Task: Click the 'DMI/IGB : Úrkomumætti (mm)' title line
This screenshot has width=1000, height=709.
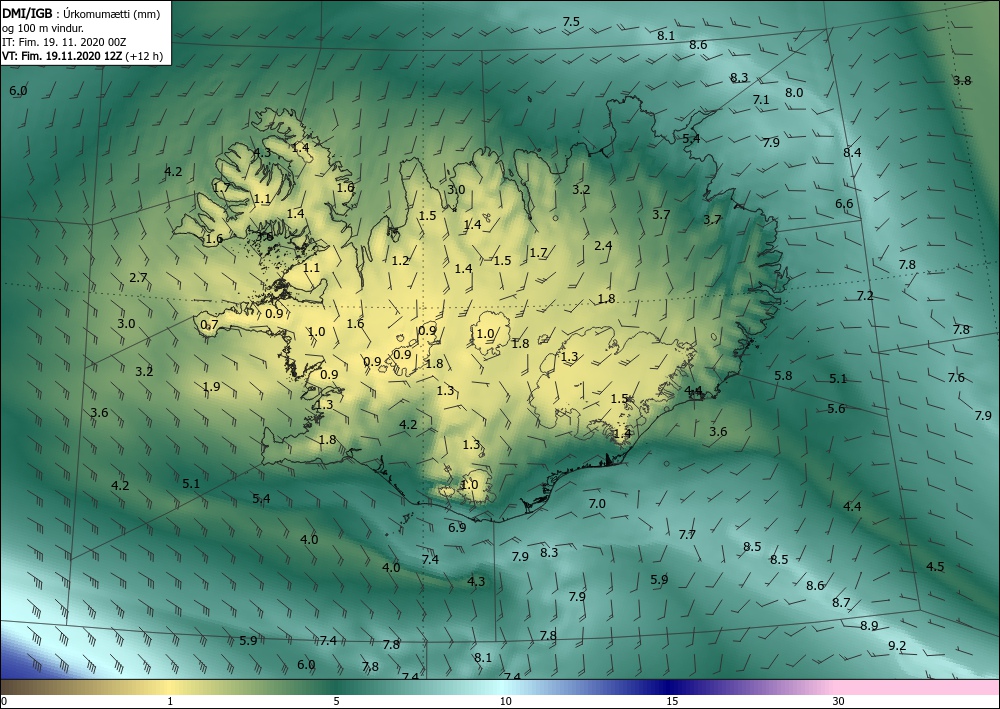Action: coord(81,13)
